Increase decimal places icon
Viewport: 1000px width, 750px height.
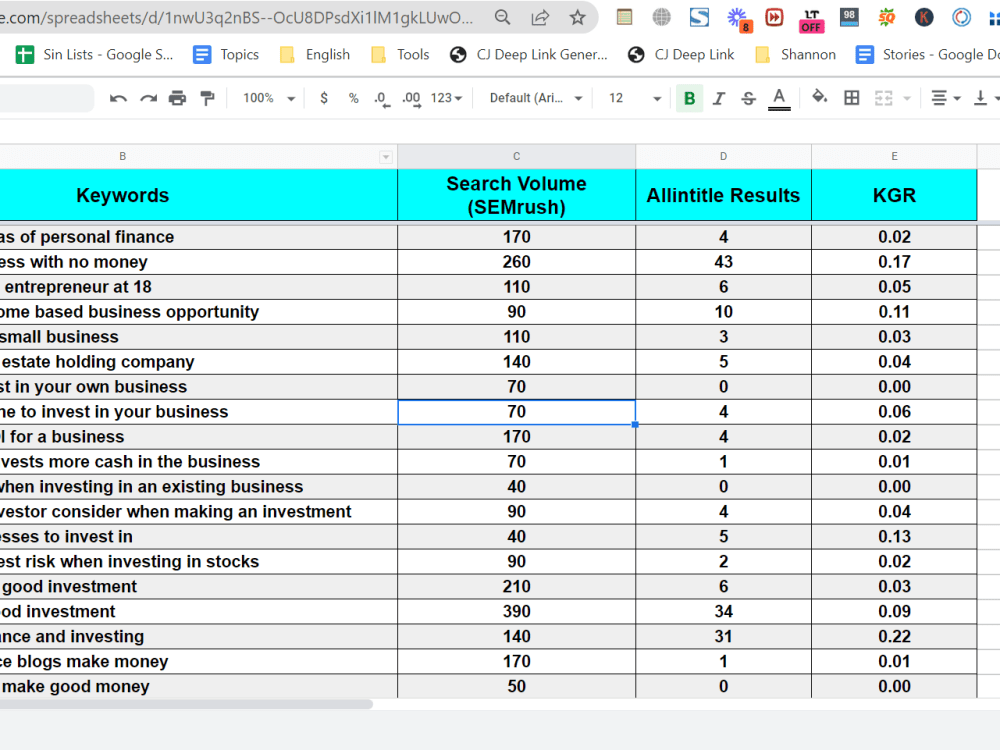[x=411, y=99]
